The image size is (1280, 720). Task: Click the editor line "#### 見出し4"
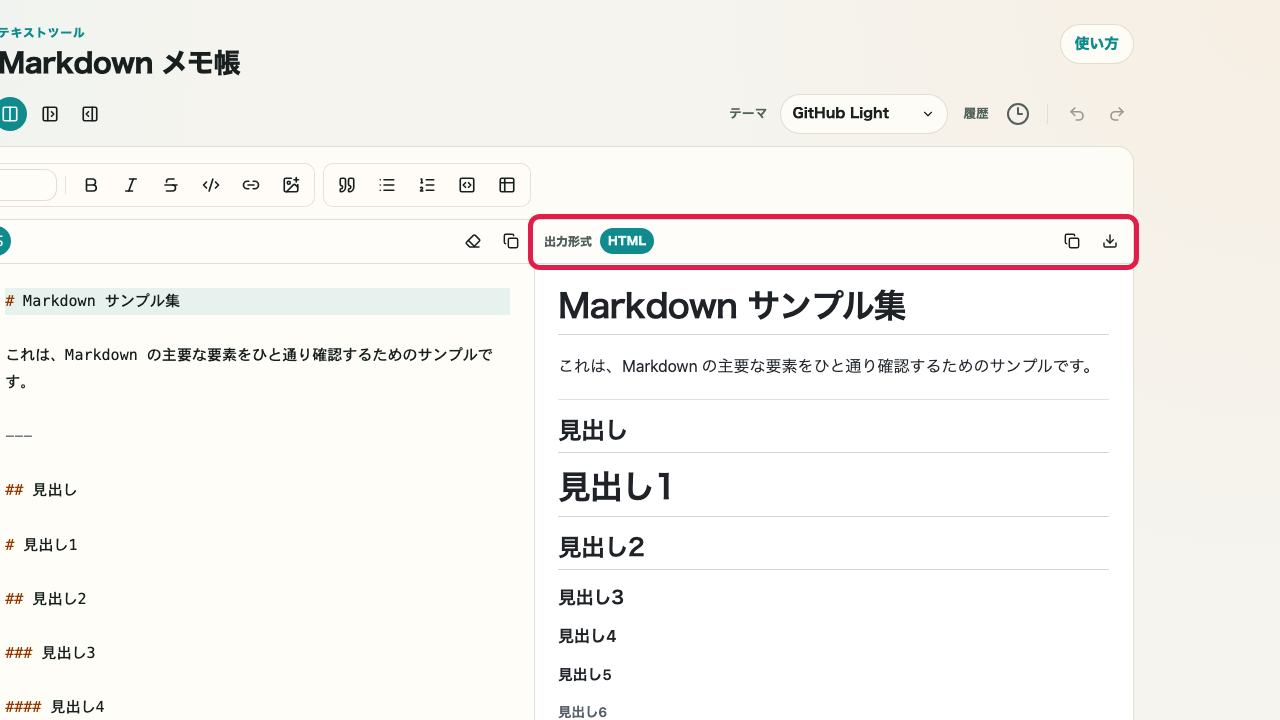tap(55, 707)
